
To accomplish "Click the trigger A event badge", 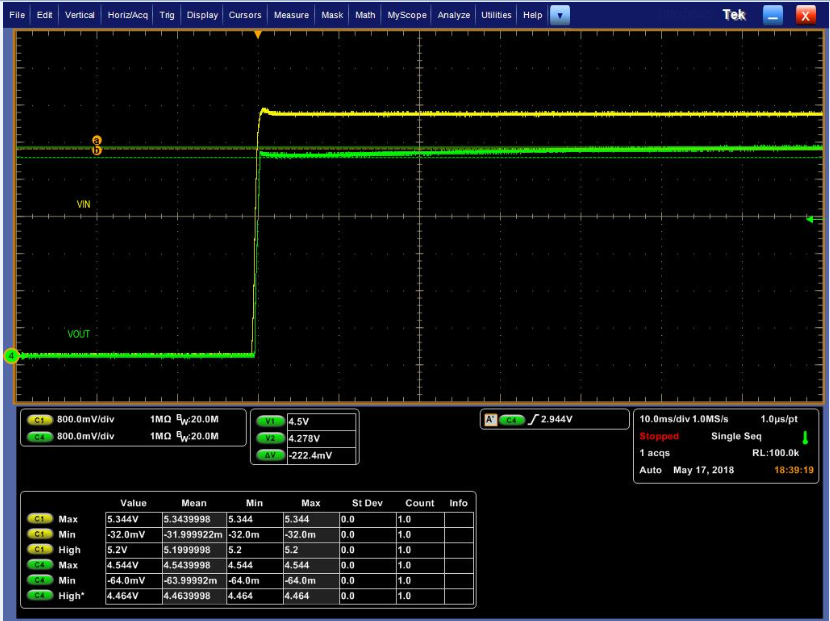I will tap(490, 420).
